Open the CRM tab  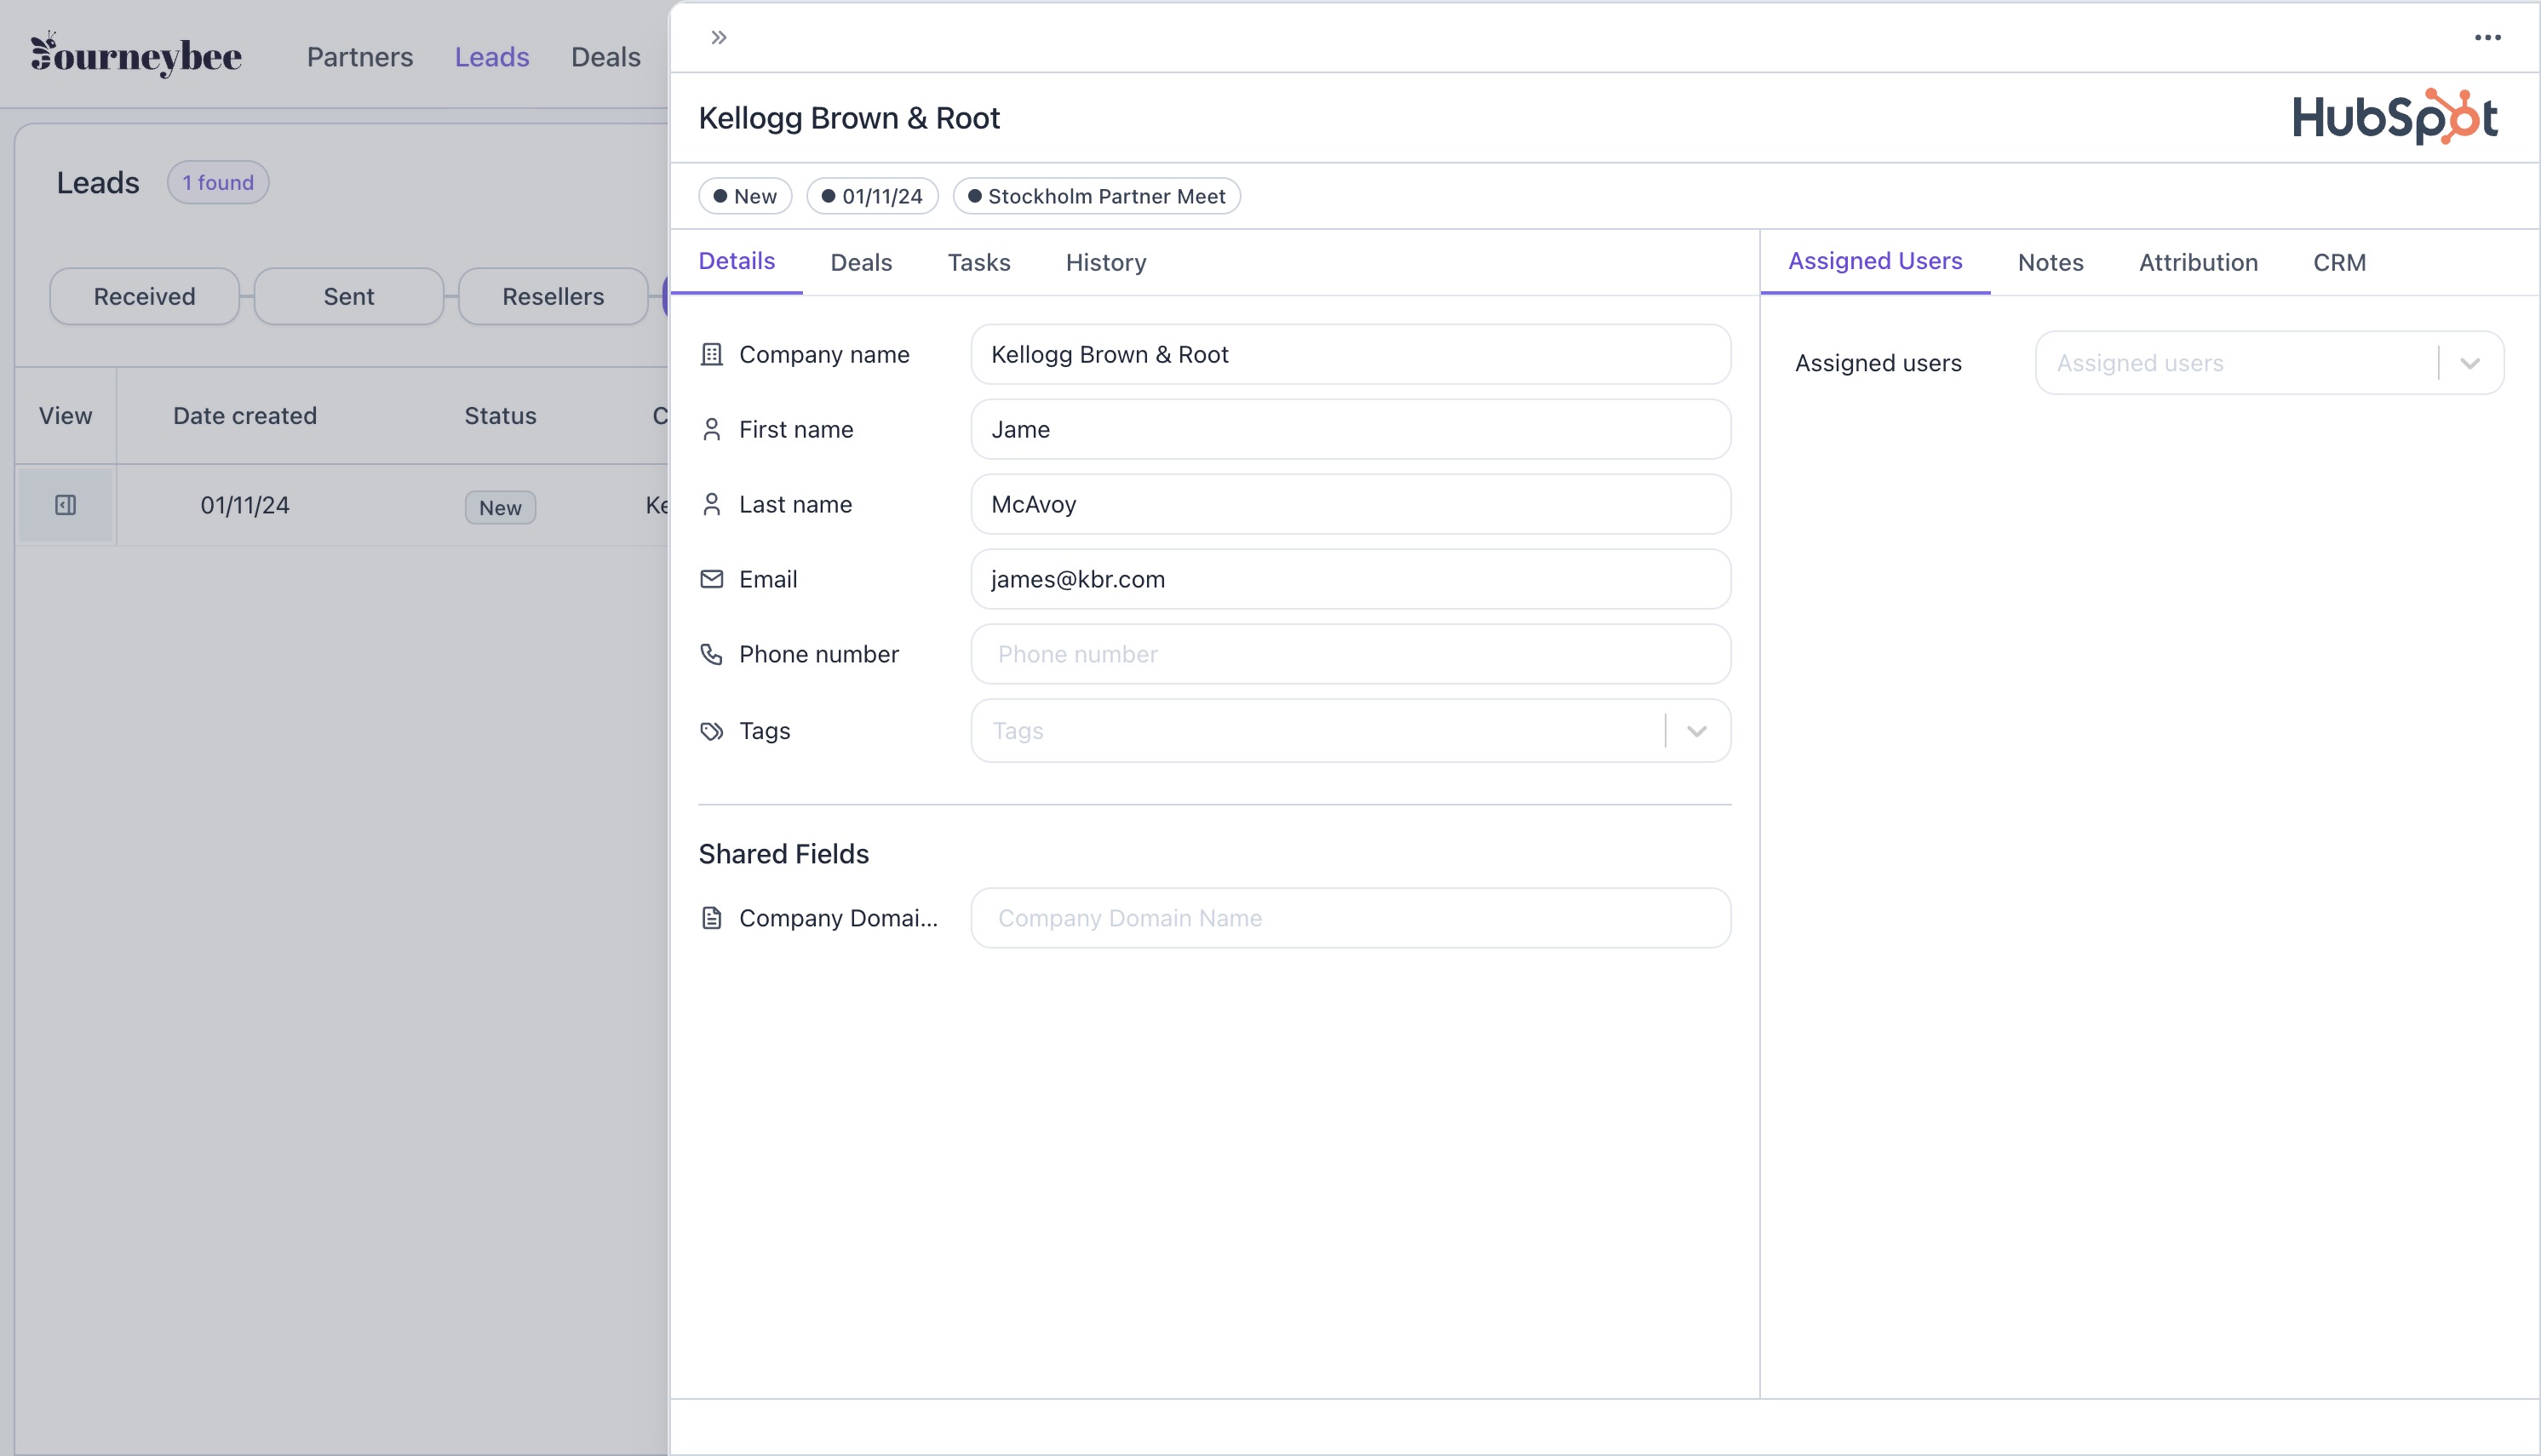tap(2339, 263)
